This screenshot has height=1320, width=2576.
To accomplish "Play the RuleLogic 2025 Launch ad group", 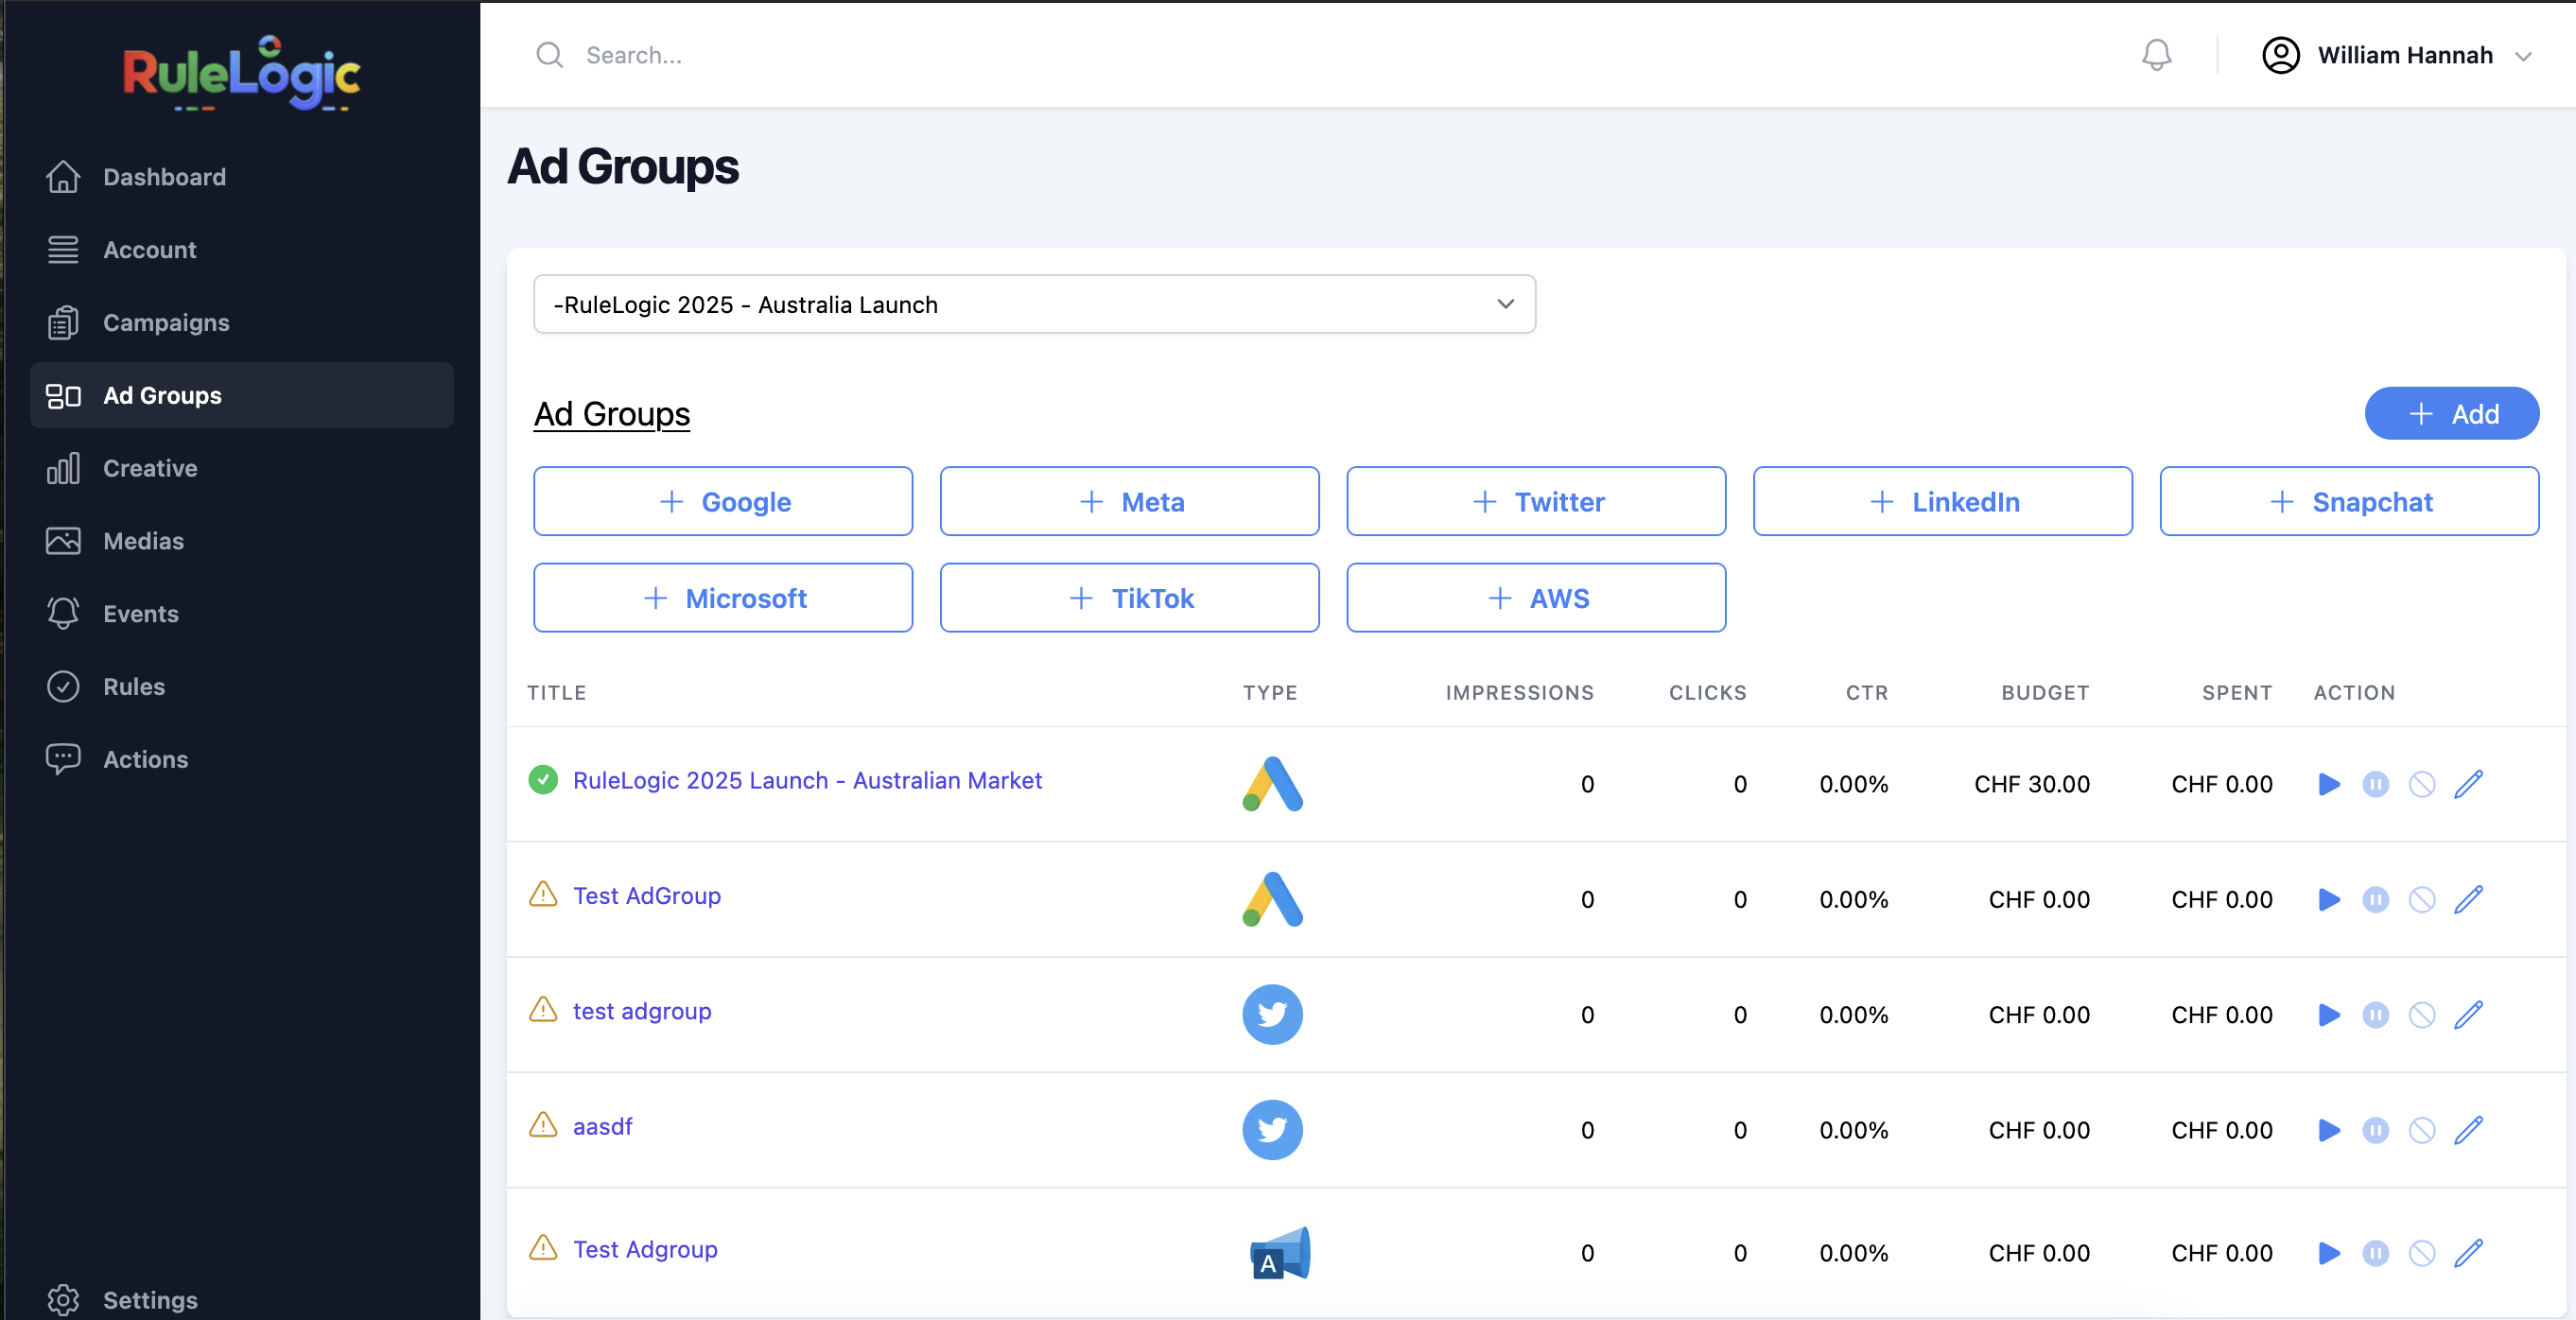I will point(2329,784).
